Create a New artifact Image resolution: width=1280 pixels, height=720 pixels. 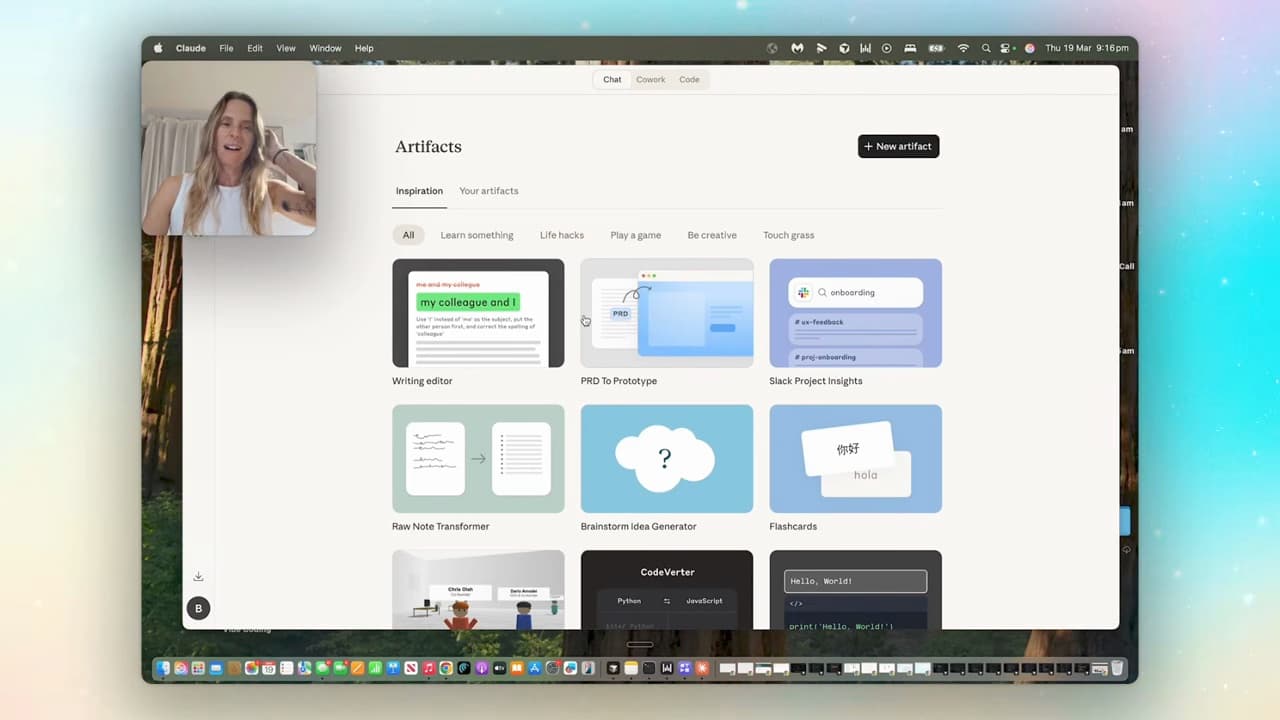(899, 146)
